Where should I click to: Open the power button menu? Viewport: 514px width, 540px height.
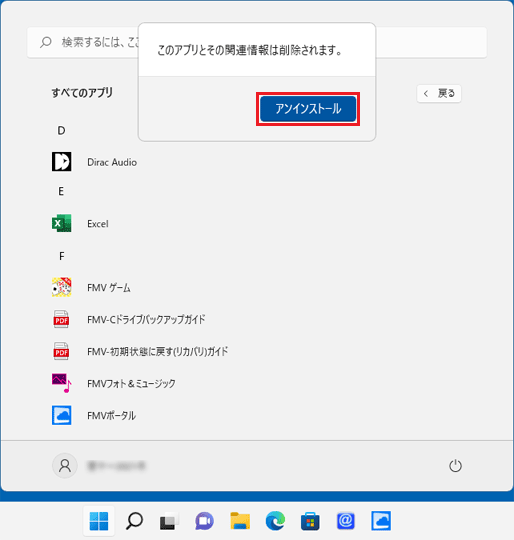coord(455,466)
